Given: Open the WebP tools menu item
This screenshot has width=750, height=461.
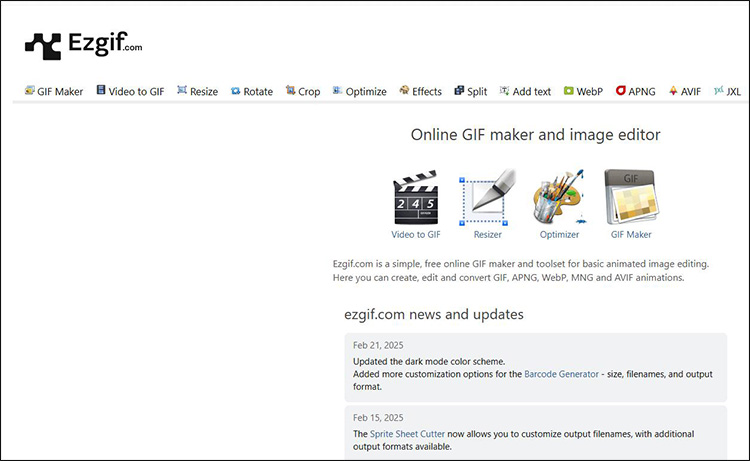Looking at the screenshot, I should (583, 91).
